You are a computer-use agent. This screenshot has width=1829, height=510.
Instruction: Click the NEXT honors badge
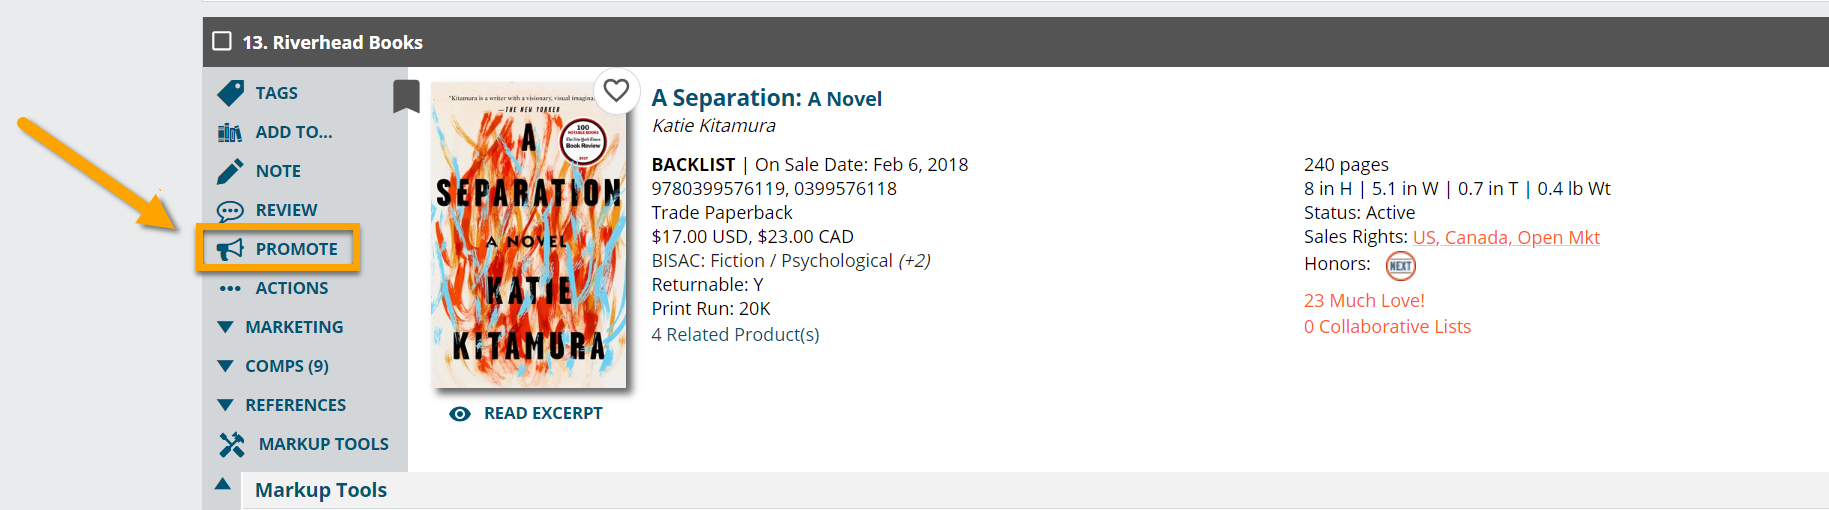(1400, 265)
